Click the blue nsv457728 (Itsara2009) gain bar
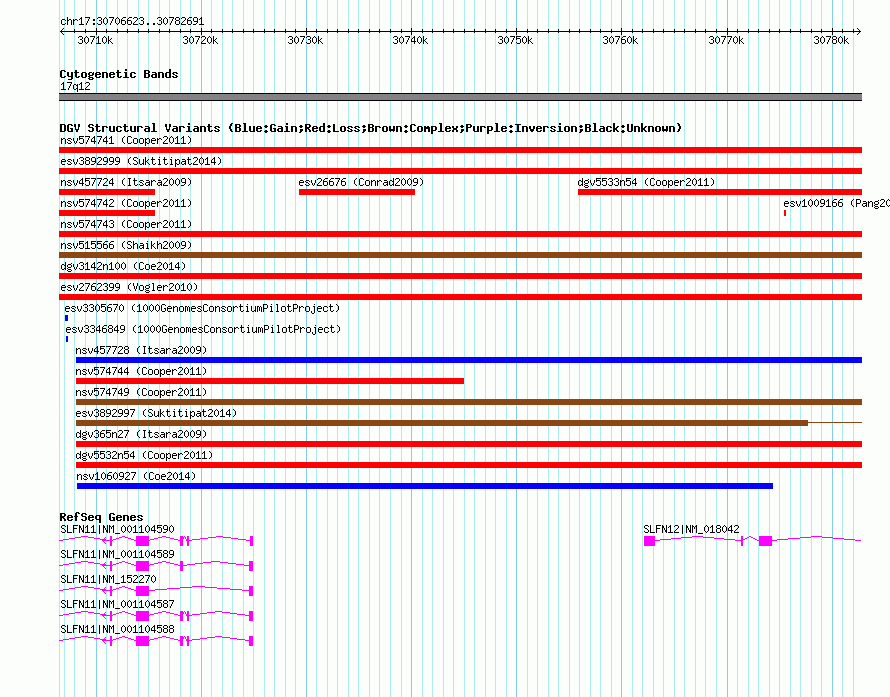 coord(469,360)
